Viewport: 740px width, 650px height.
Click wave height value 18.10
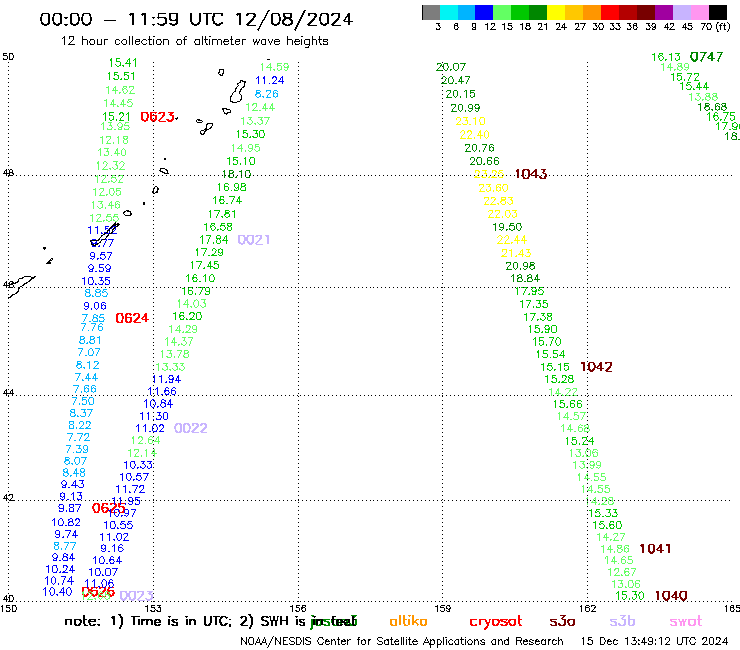[236, 174]
